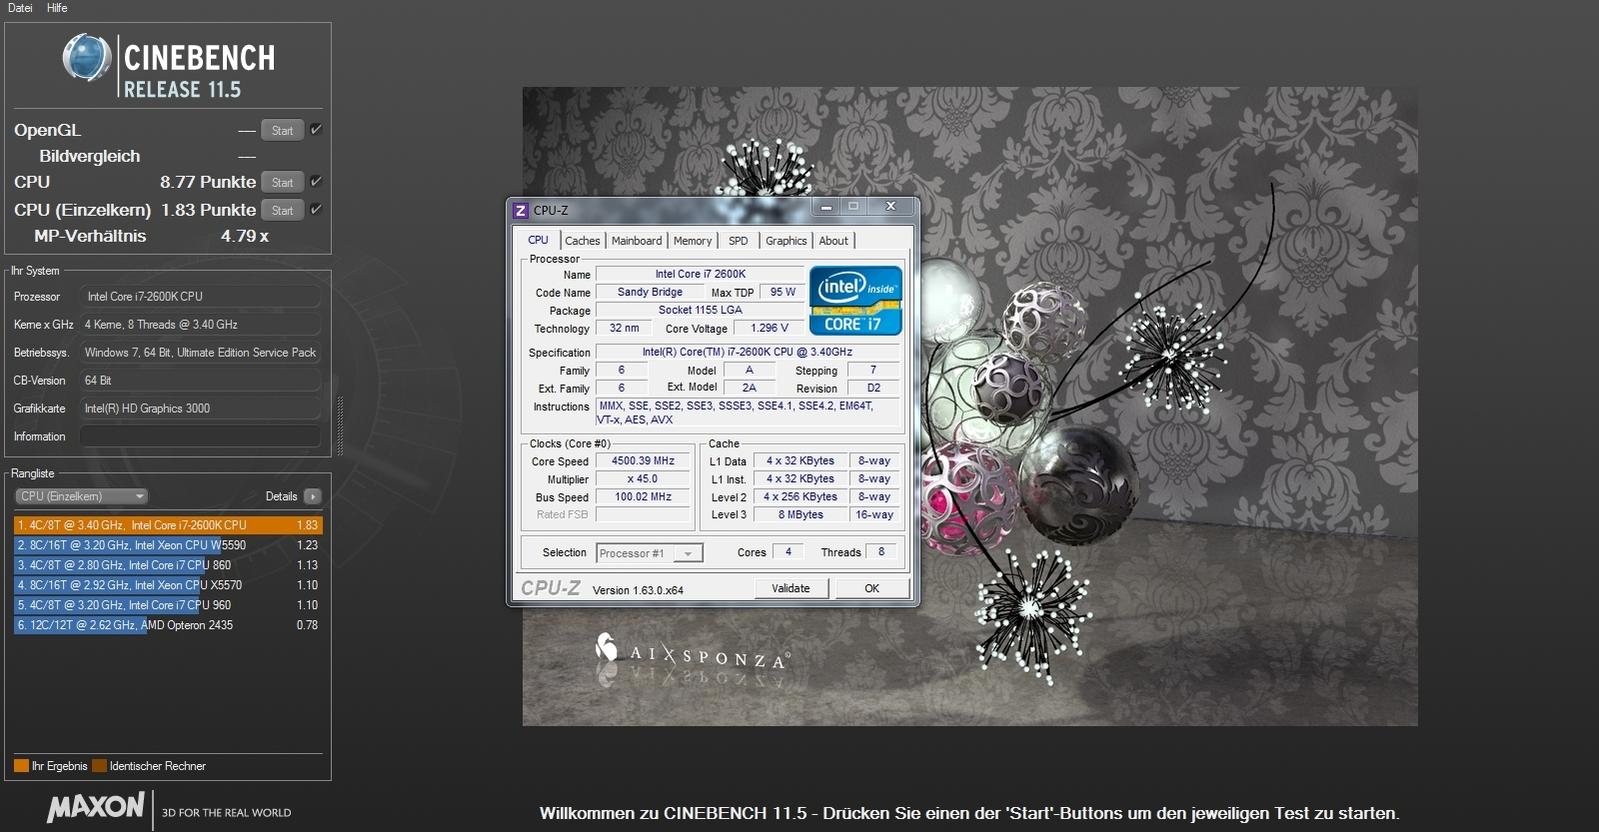Click the Grafikkarte field Intel HD Graphics 3000

pos(200,408)
